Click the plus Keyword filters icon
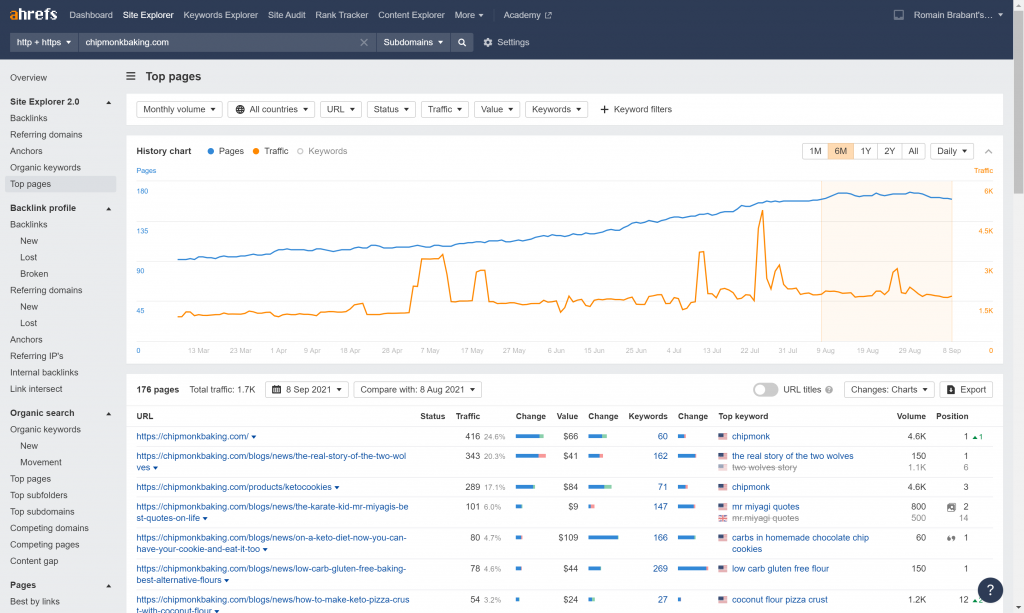This screenshot has height=613, width=1024. 604,110
